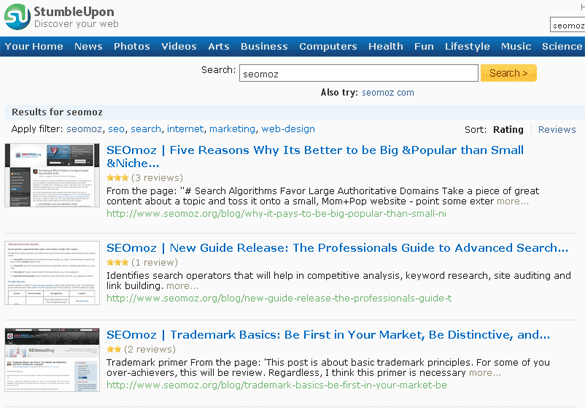The image size is (585, 408).
Task: Sort results by Reviews
Action: coord(557,129)
